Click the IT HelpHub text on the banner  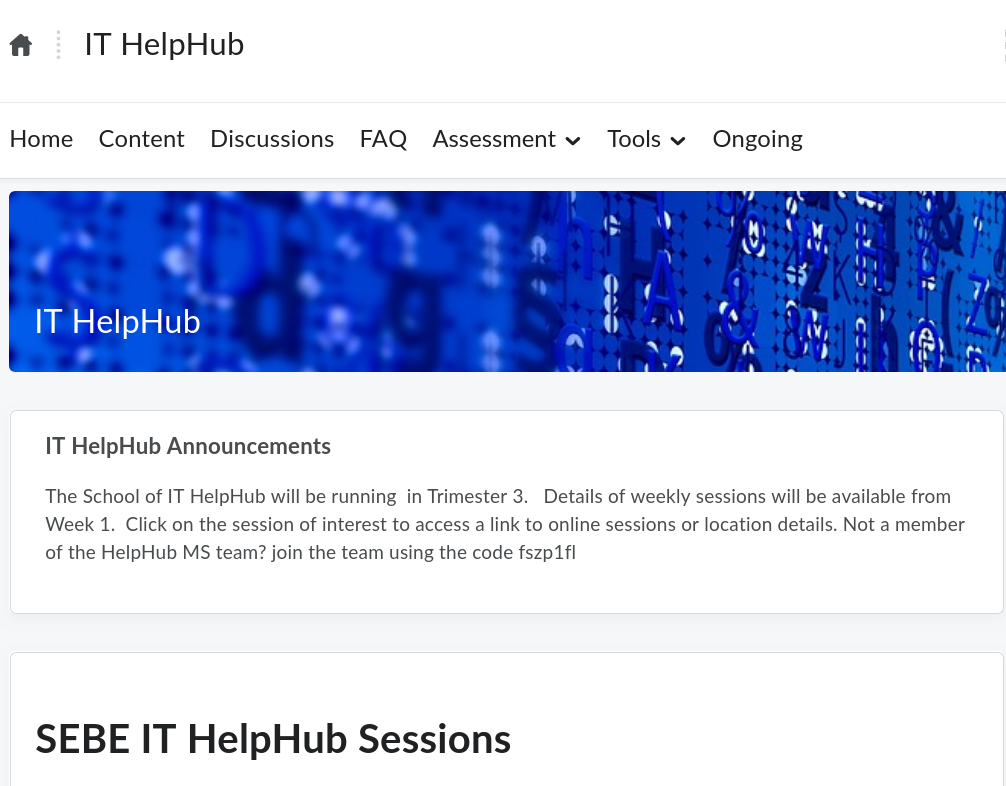[x=117, y=322]
